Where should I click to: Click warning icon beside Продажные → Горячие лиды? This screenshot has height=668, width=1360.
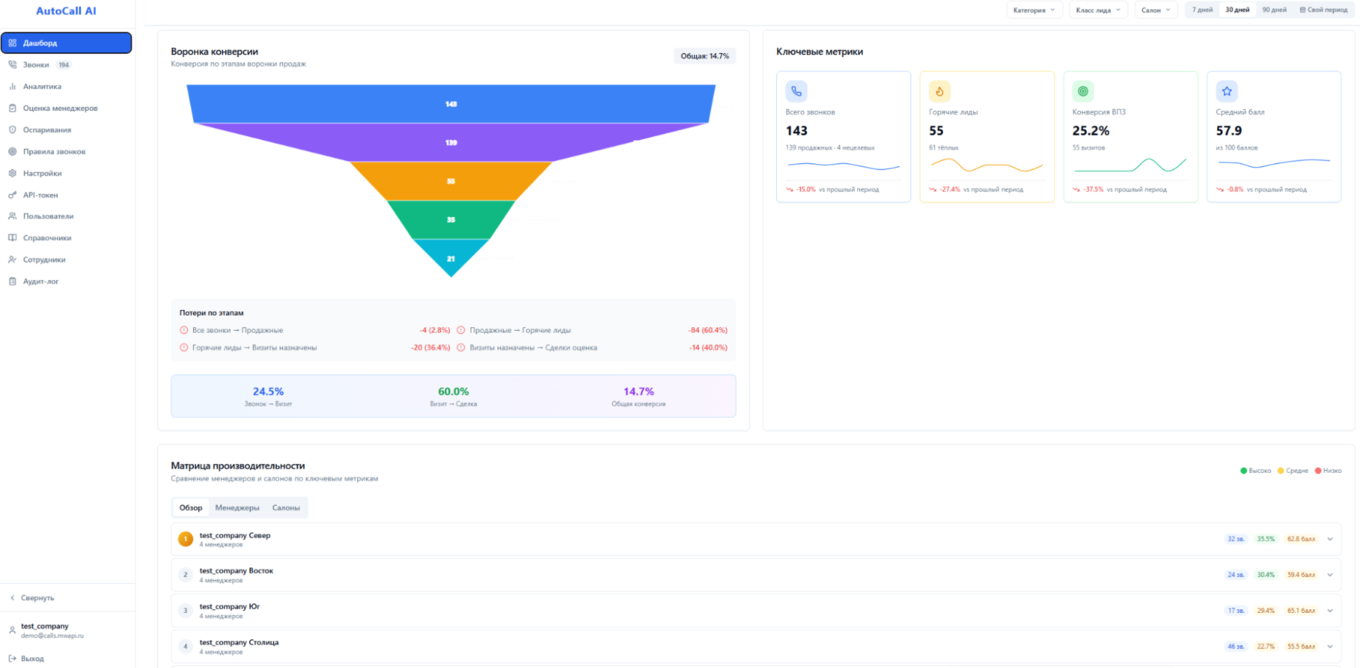click(461, 330)
